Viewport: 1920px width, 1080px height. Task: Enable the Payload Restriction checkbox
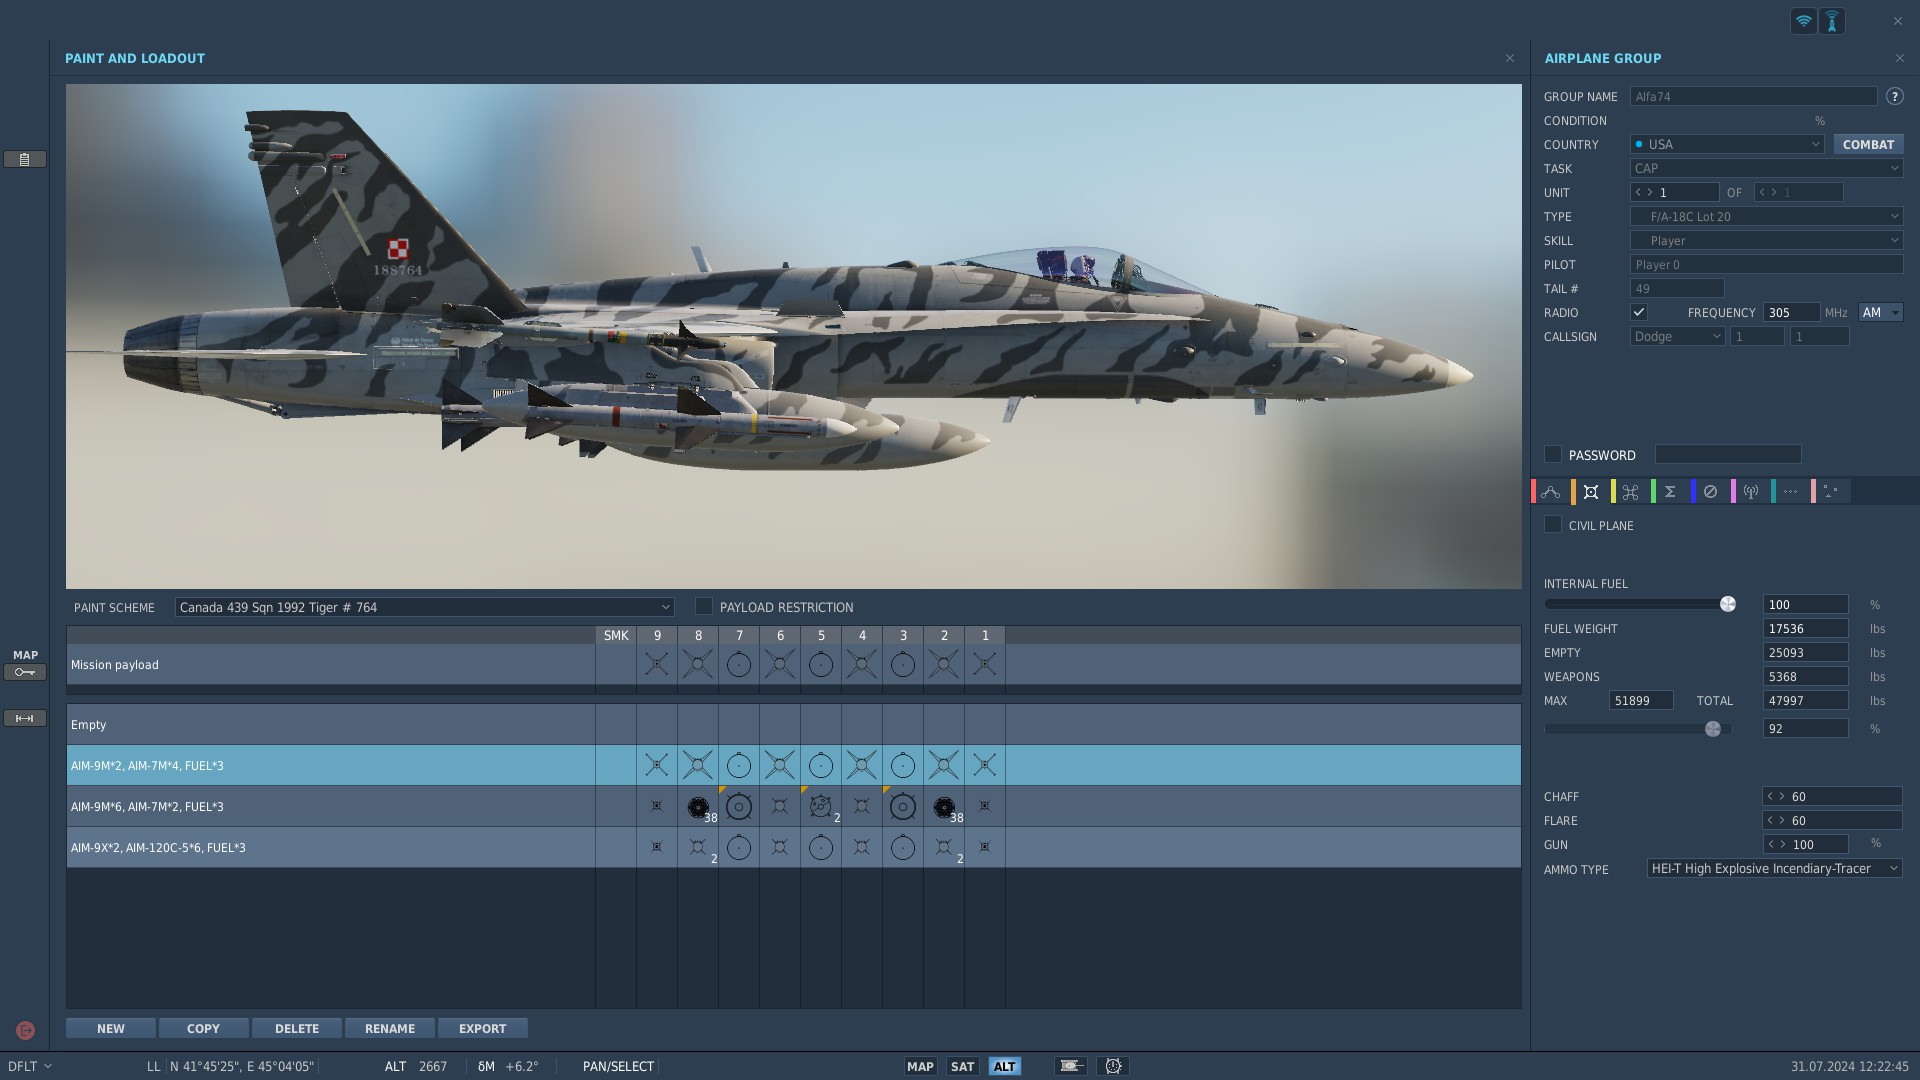click(704, 607)
